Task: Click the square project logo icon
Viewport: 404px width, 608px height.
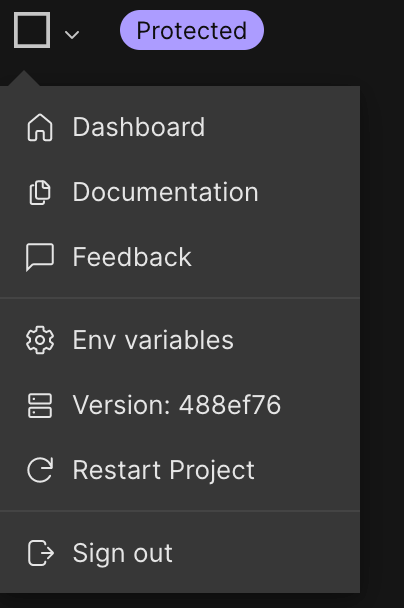Action: (x=32, y=30)
